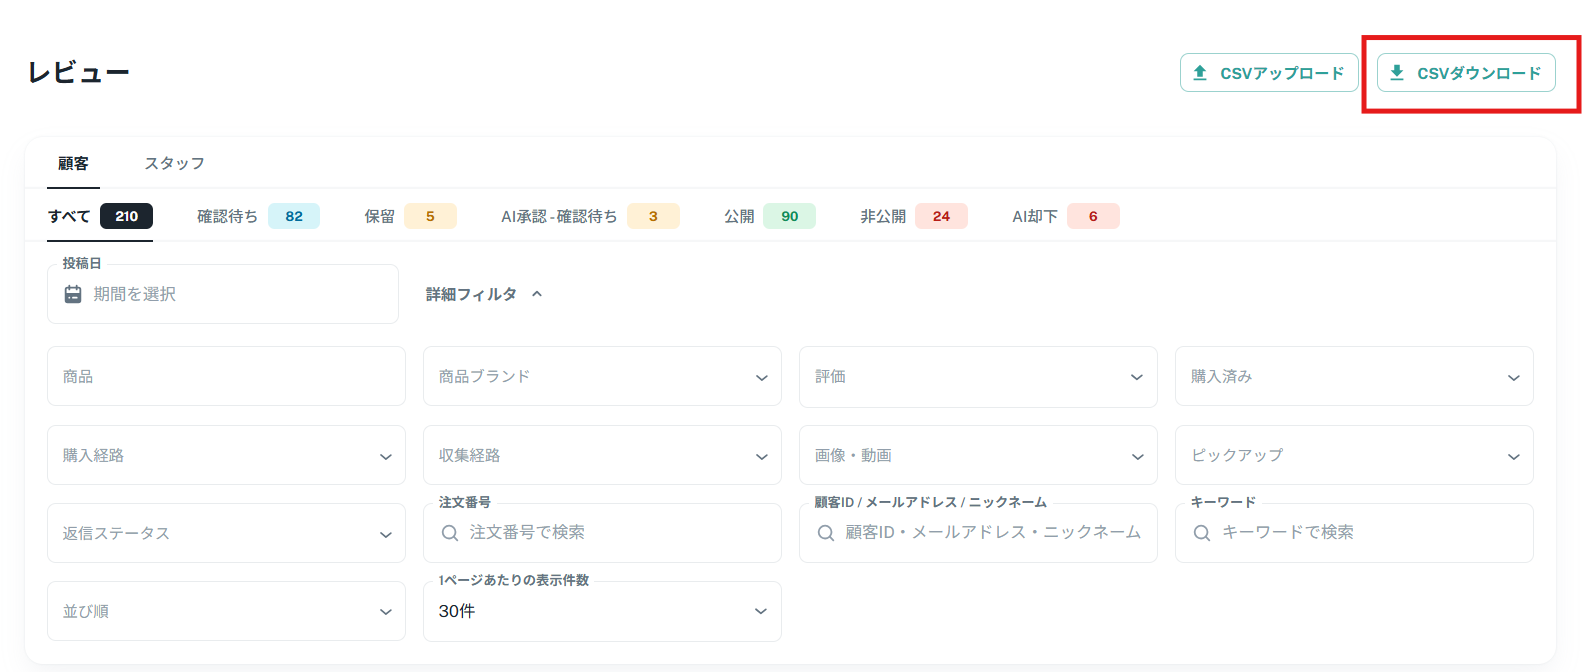This screenshot has height=672, width=1587.
Task: Switch to the 顧客 tab
Action: click(x=73, y=163)
